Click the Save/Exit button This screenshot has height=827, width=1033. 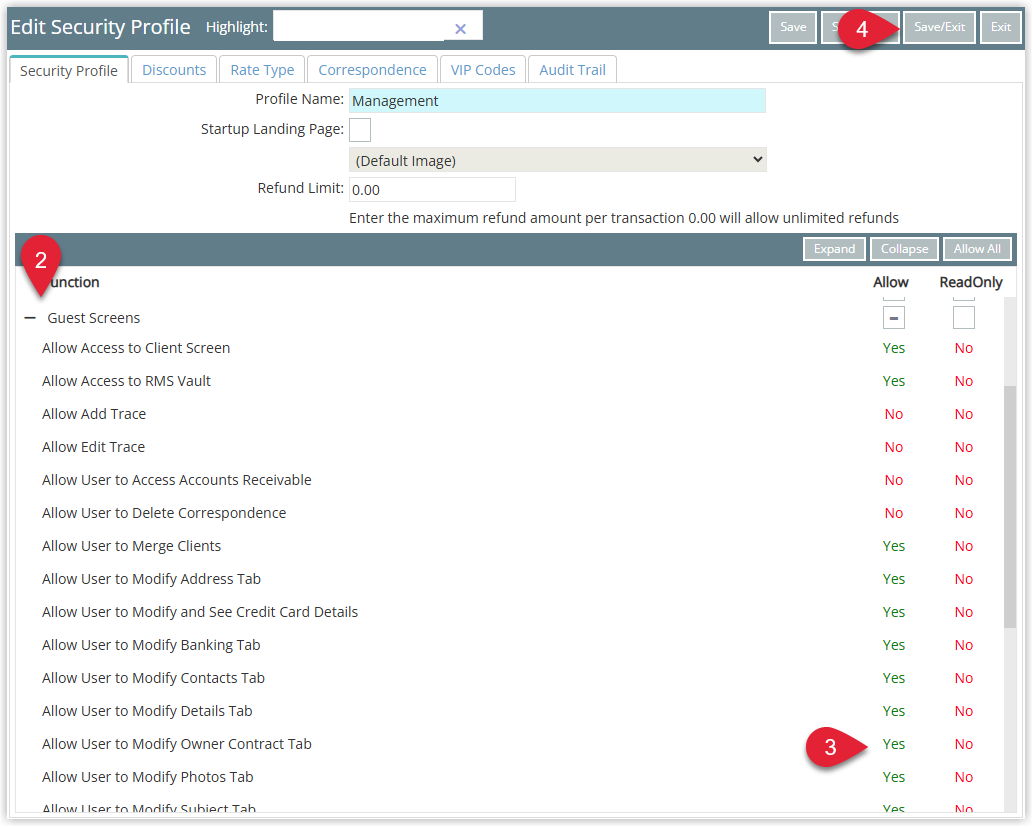pos(939,27)
